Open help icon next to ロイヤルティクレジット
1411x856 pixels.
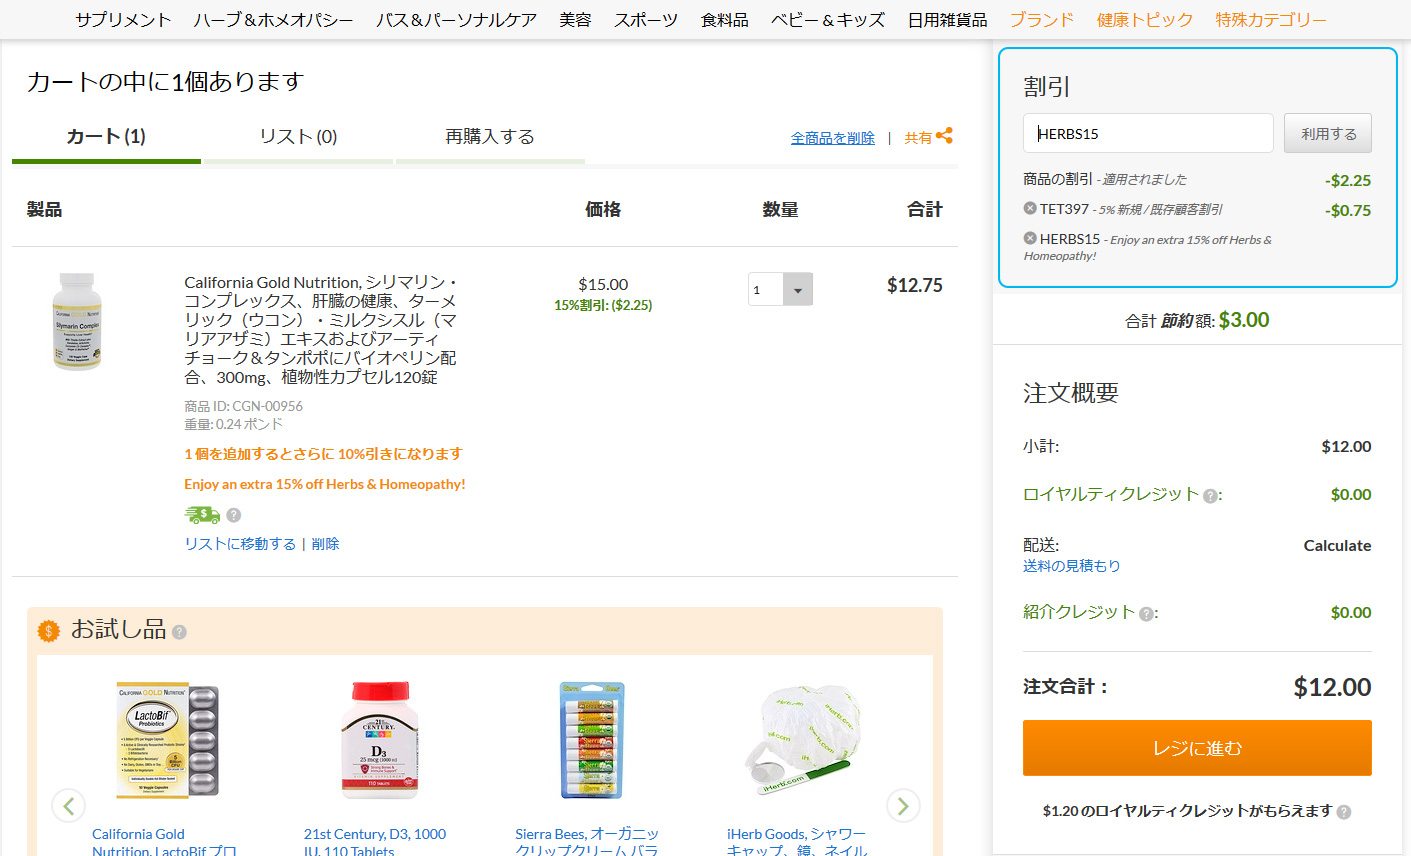click(1210, 496)
